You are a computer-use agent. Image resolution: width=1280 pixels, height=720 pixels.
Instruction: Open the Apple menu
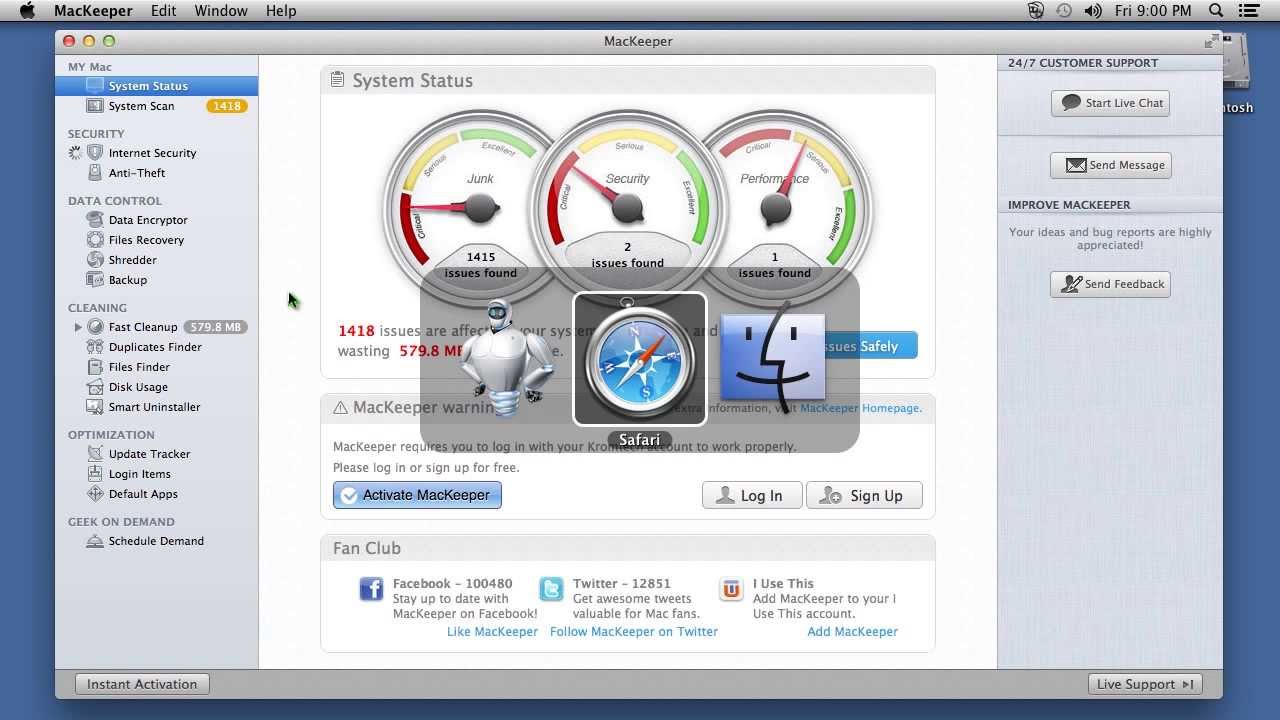click(27, 11)
